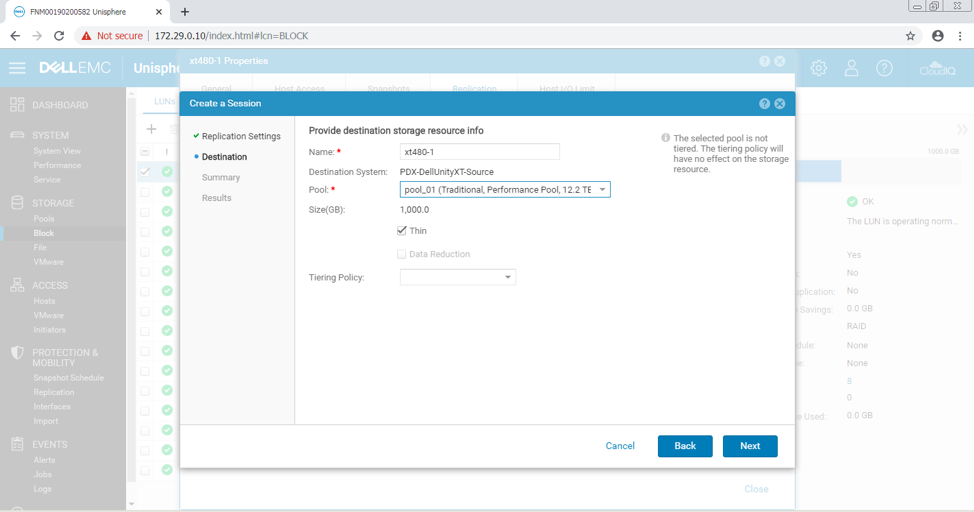974x512 pixels.
Task: Click the add LUN plus icon
Action: coord(151,129)
